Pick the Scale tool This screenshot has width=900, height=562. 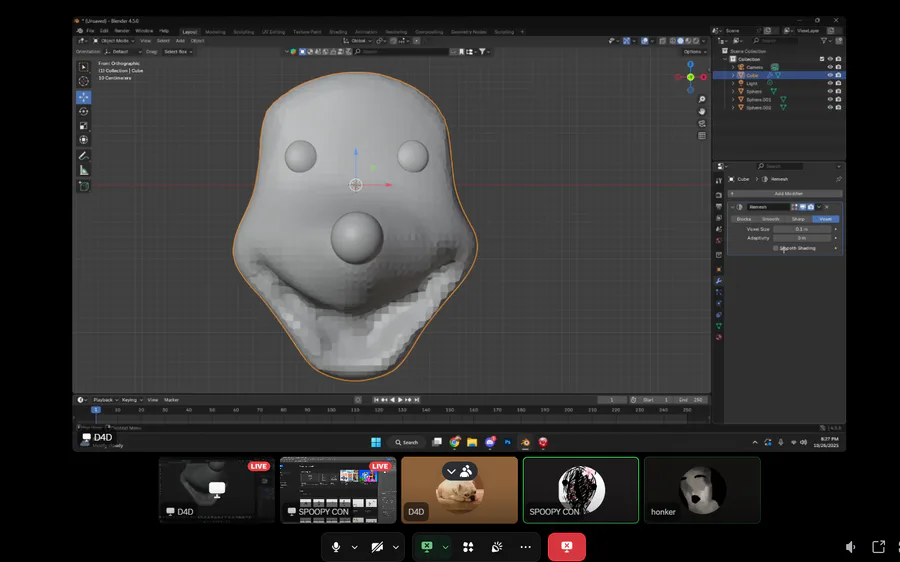(84, 125)
